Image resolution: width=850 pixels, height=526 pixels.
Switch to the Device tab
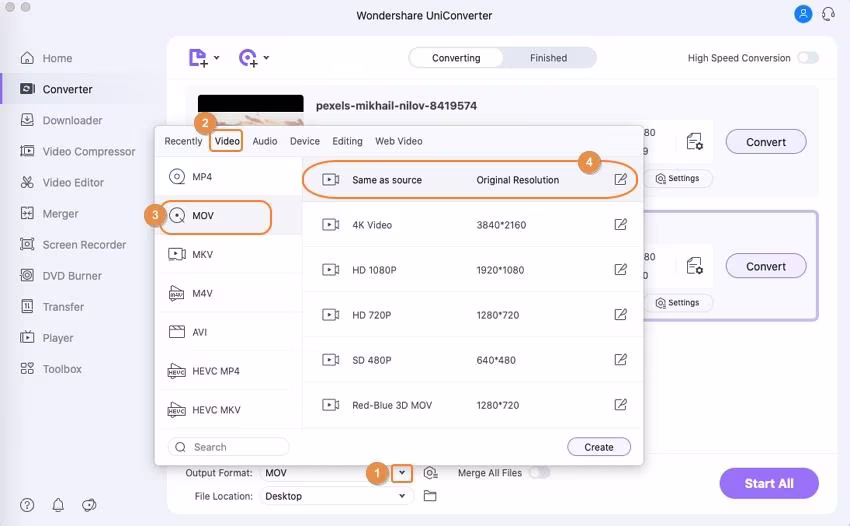point(305,141)
